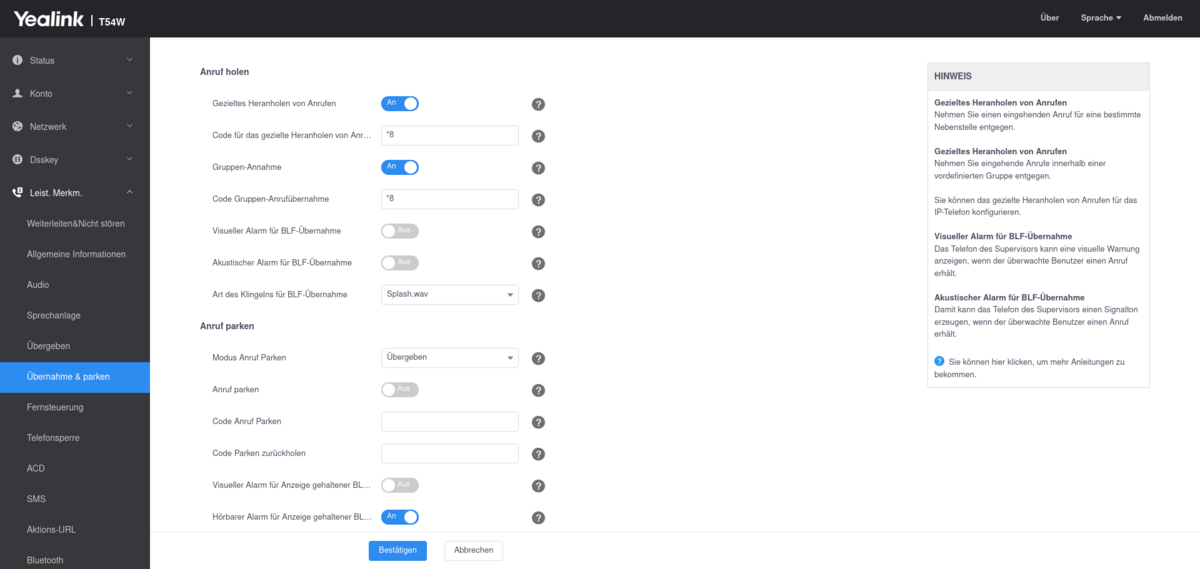Screen dimensions: 1200x569
Task: Open the Splash.wav ringtone dropdown
Action: [x=449, y=295]
